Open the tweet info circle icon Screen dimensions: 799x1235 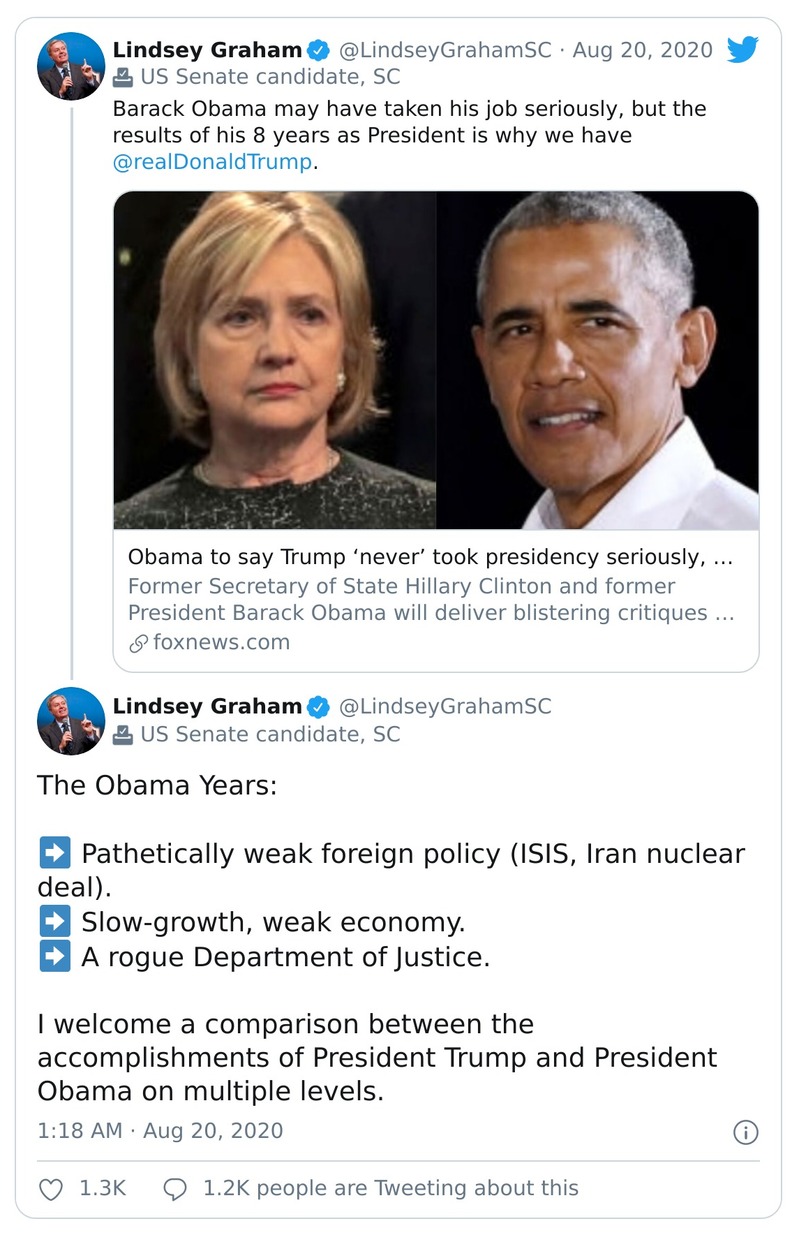coord(746,1132)
